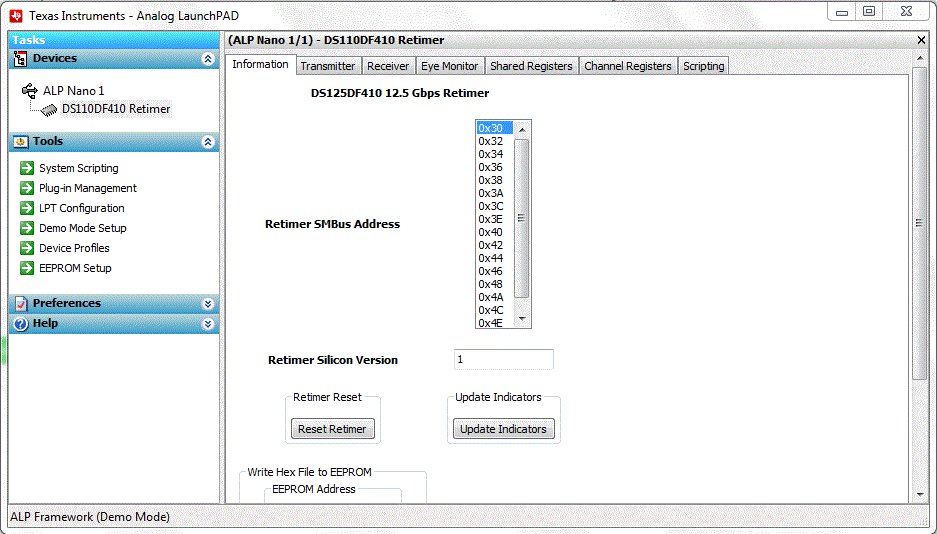Click the main panel scrollbar up arrow

point(920,58)
